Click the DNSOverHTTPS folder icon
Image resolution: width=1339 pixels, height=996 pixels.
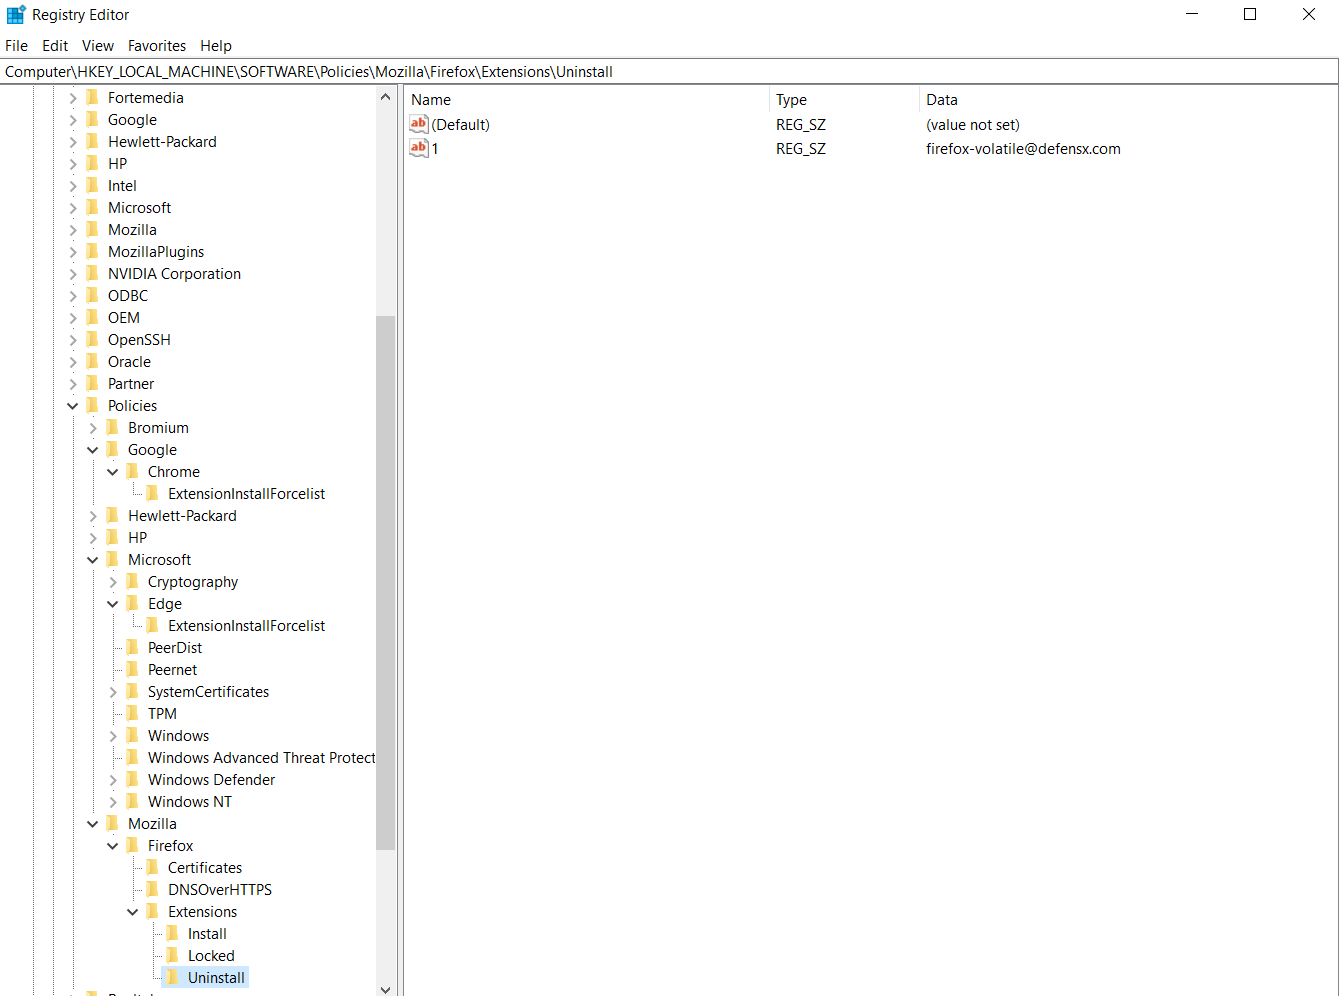[x=153, y=889]
